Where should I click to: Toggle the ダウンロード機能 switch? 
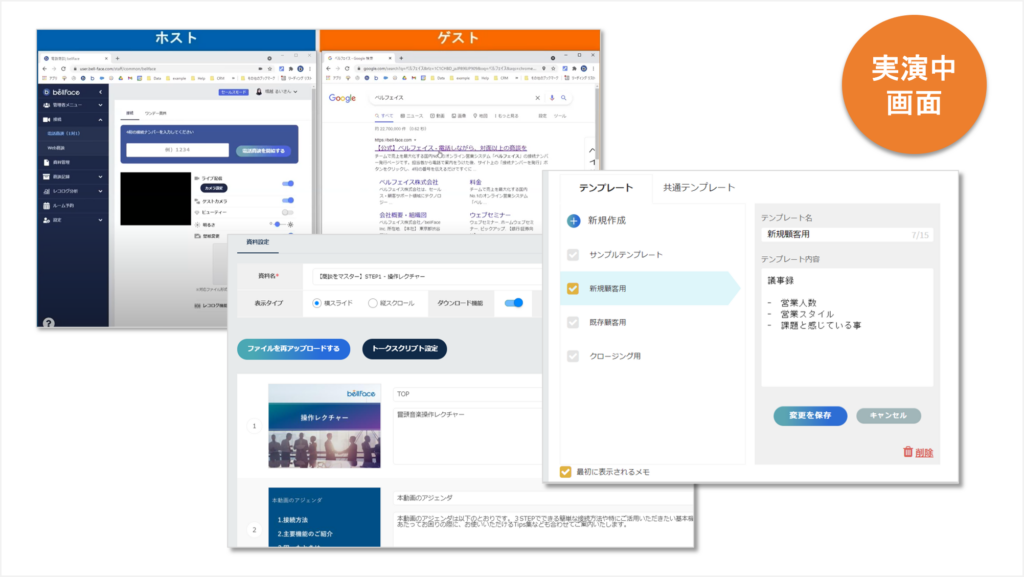[x=514, y=303]
